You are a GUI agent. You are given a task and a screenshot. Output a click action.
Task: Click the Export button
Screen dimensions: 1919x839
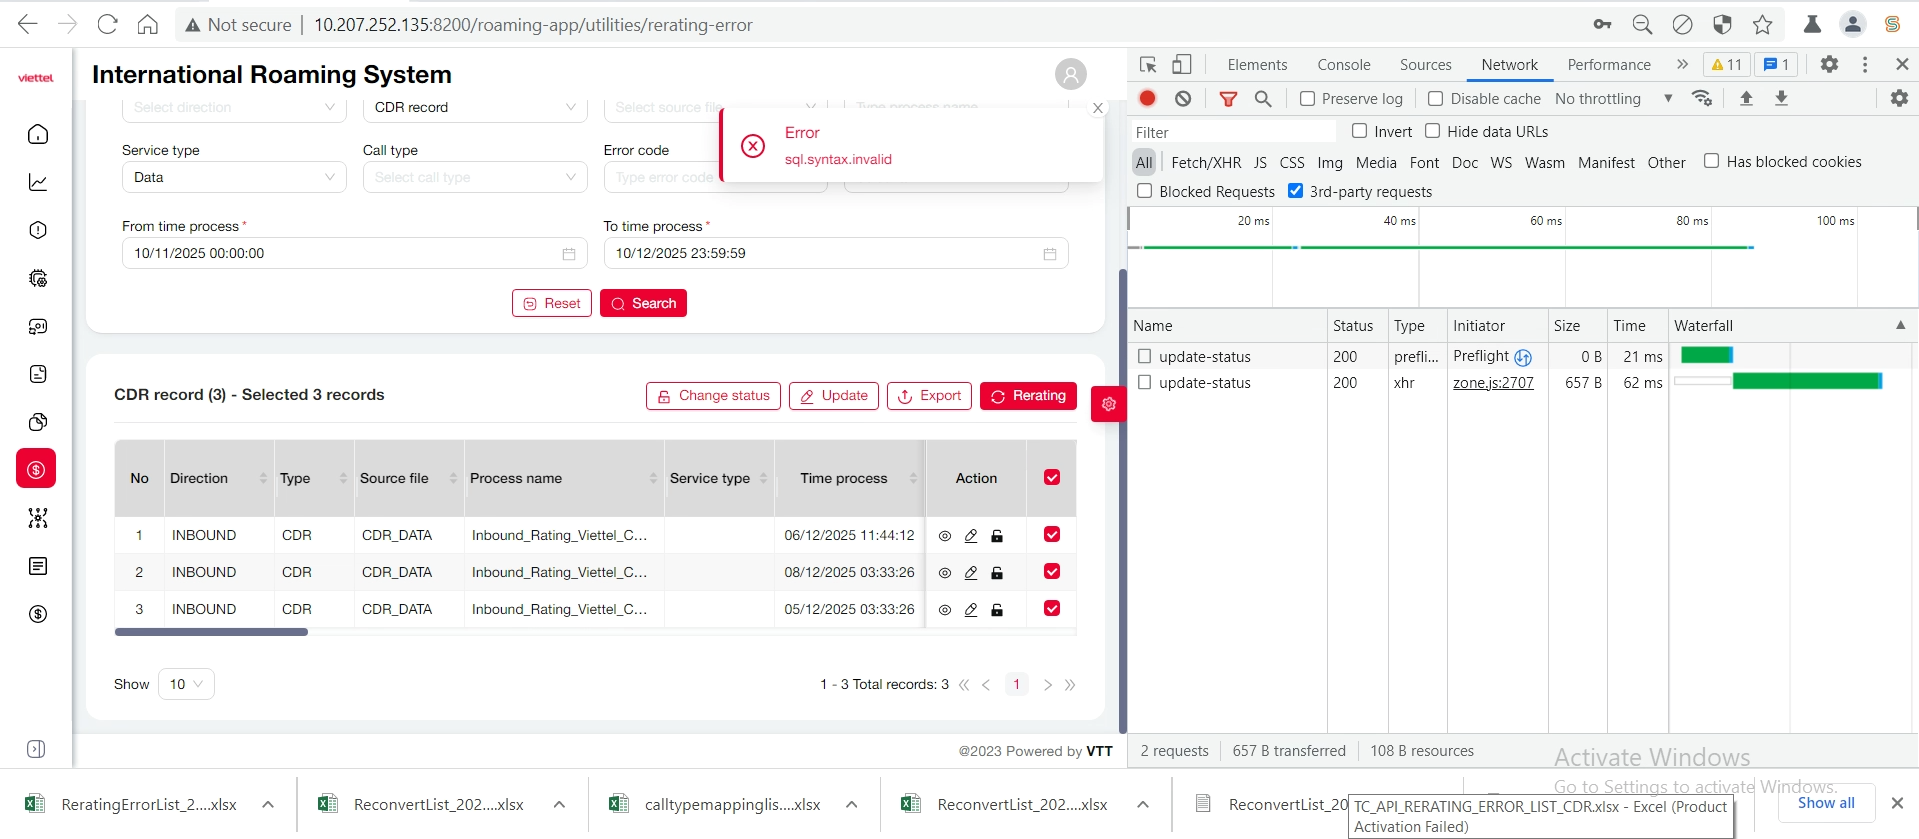[x=929, y=396]
